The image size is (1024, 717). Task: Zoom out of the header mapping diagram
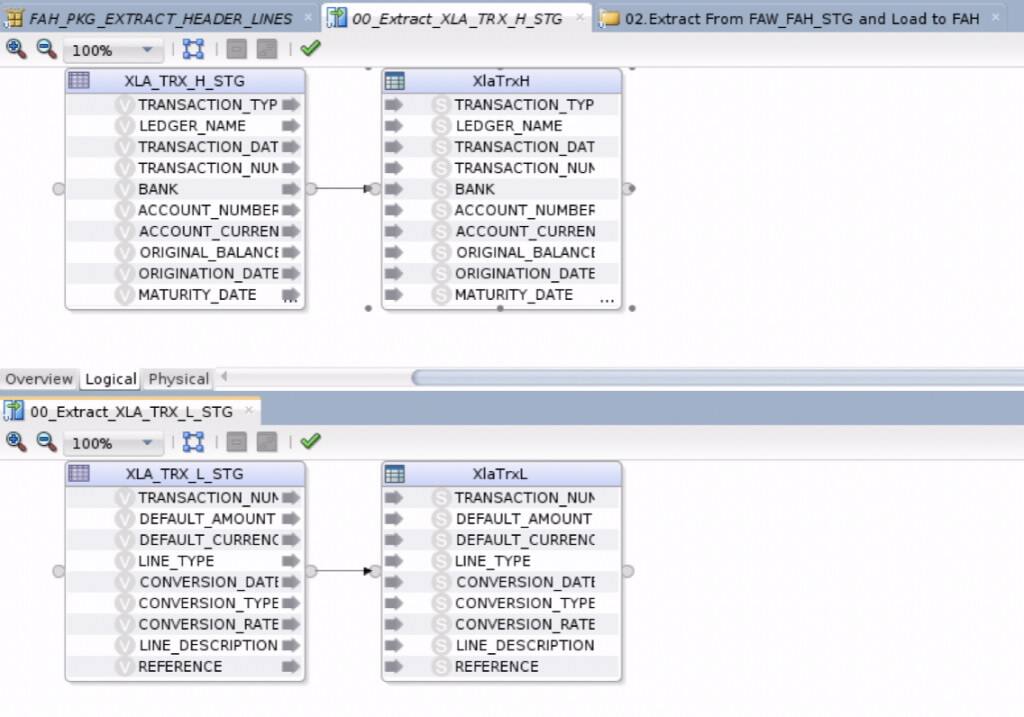tap(44, 48)
